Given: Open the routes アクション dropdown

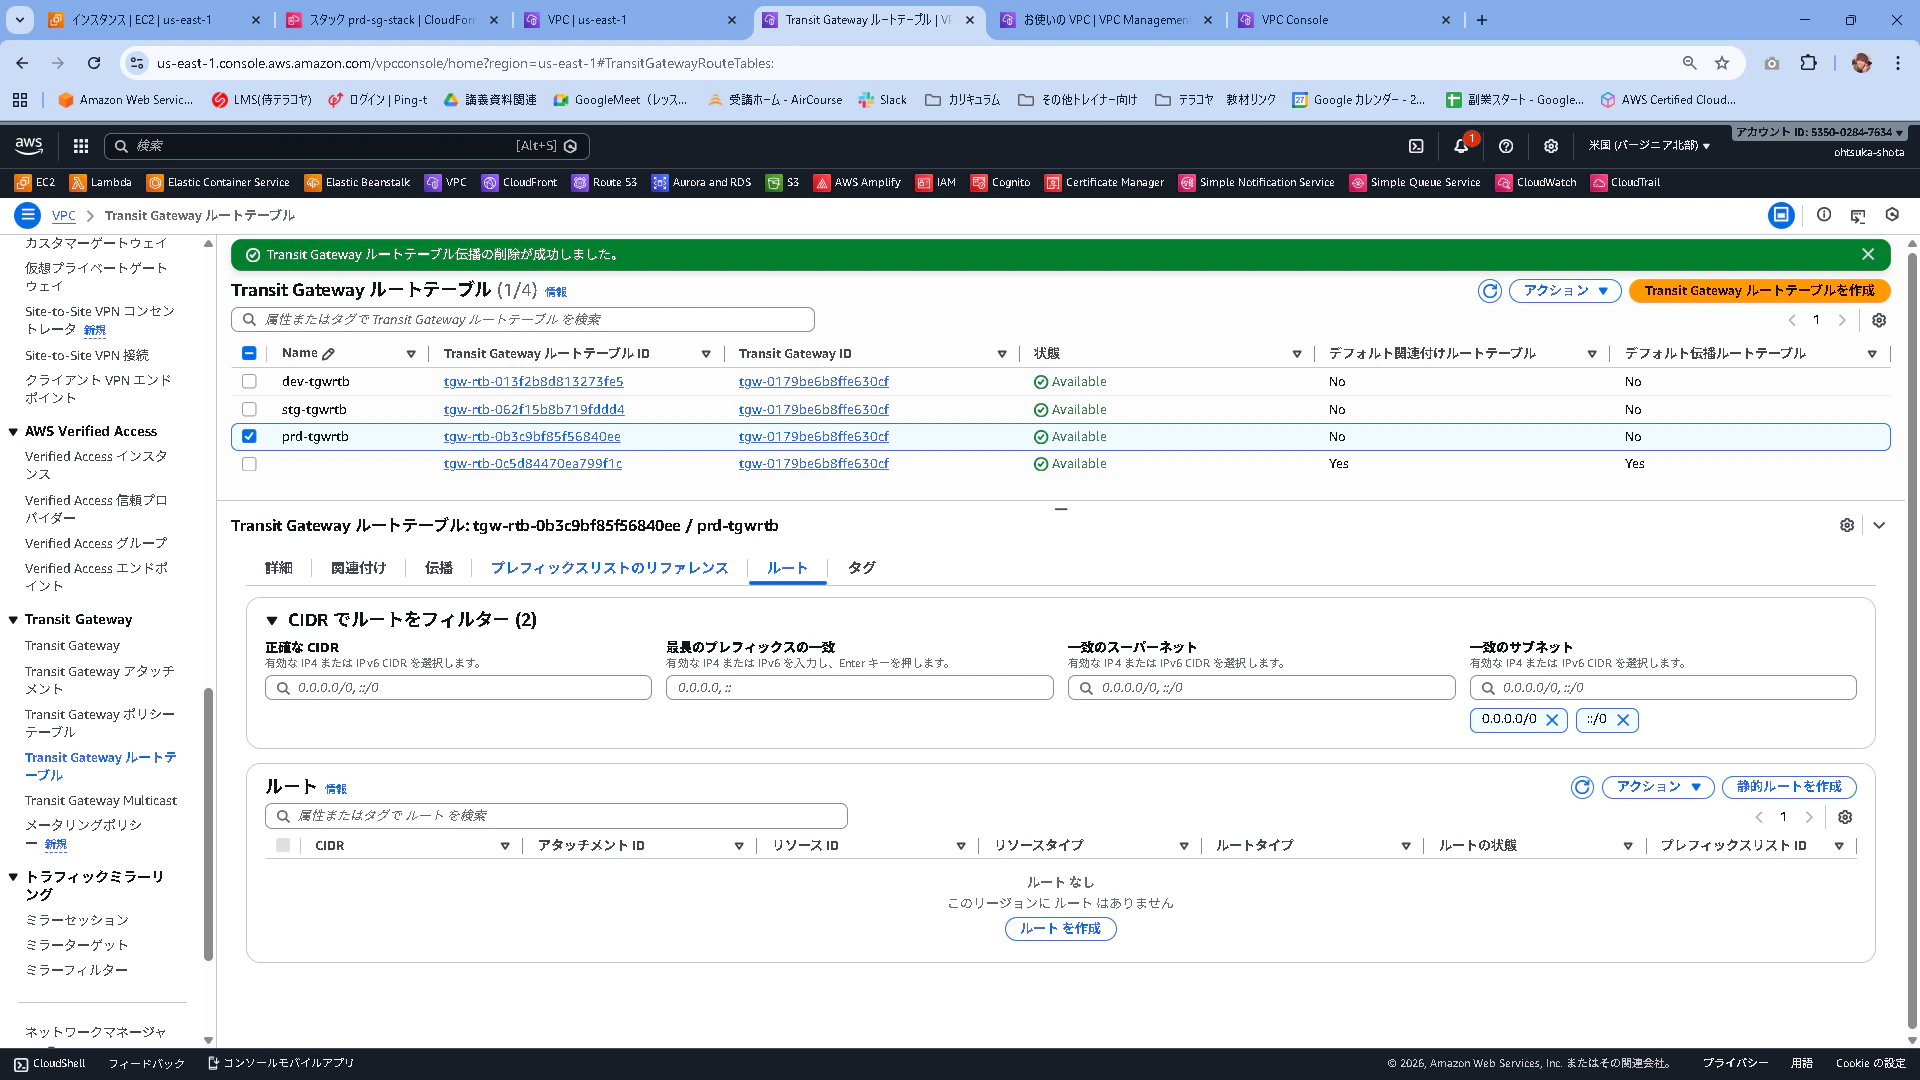Looking at the screenshot, I should [1658, 787].
